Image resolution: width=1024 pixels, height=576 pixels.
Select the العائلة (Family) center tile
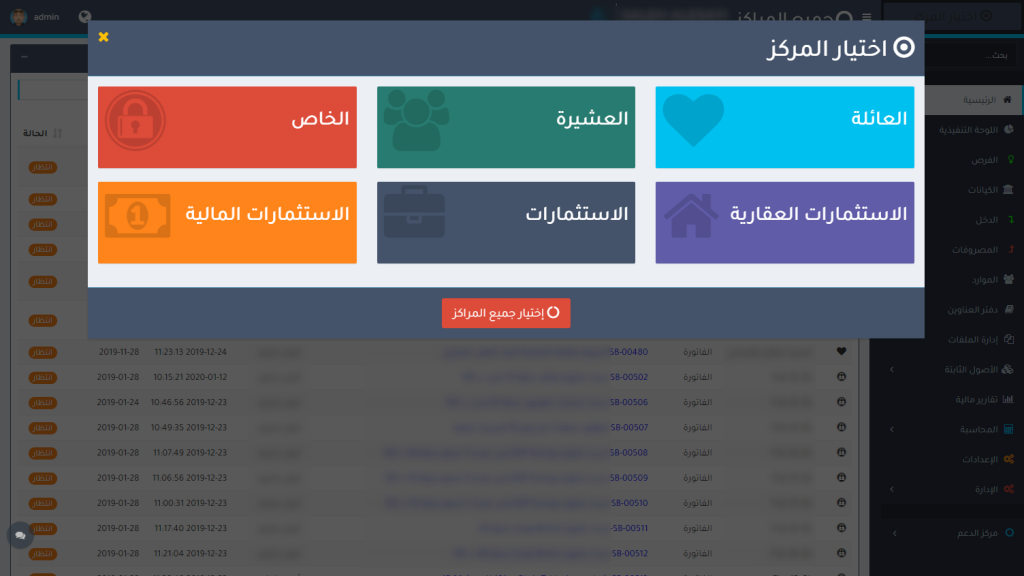pos(784,127)
